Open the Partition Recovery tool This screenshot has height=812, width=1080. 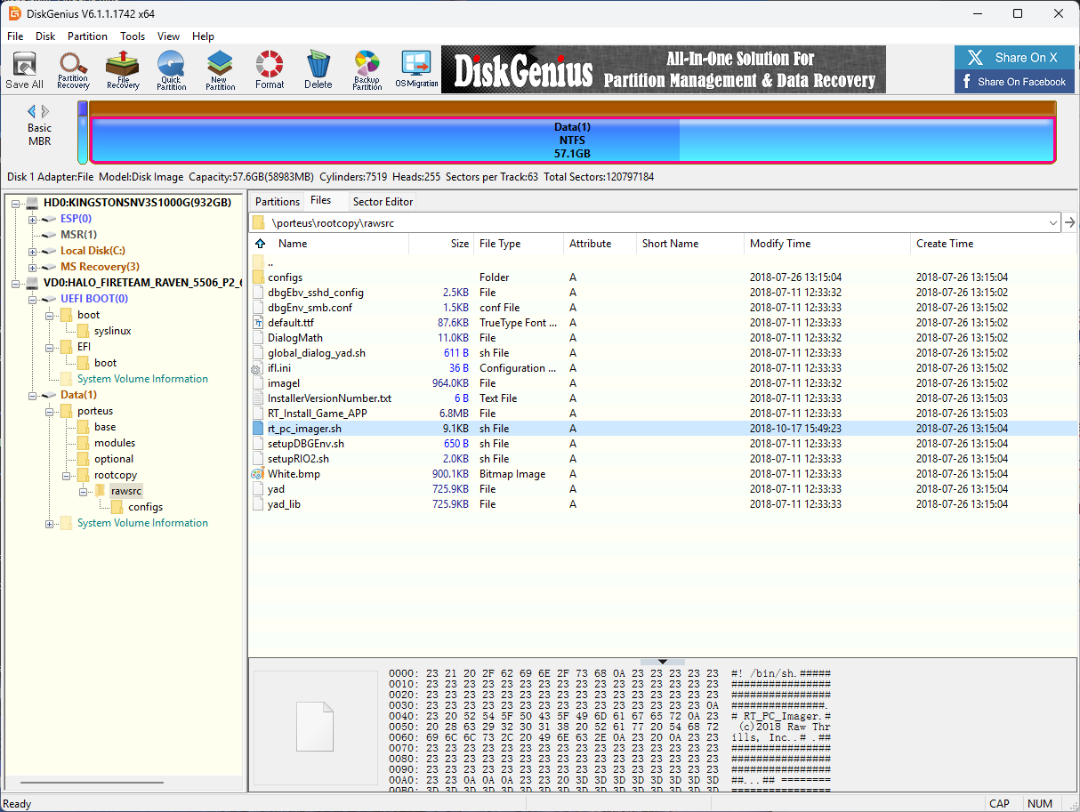tap(73, 70)
